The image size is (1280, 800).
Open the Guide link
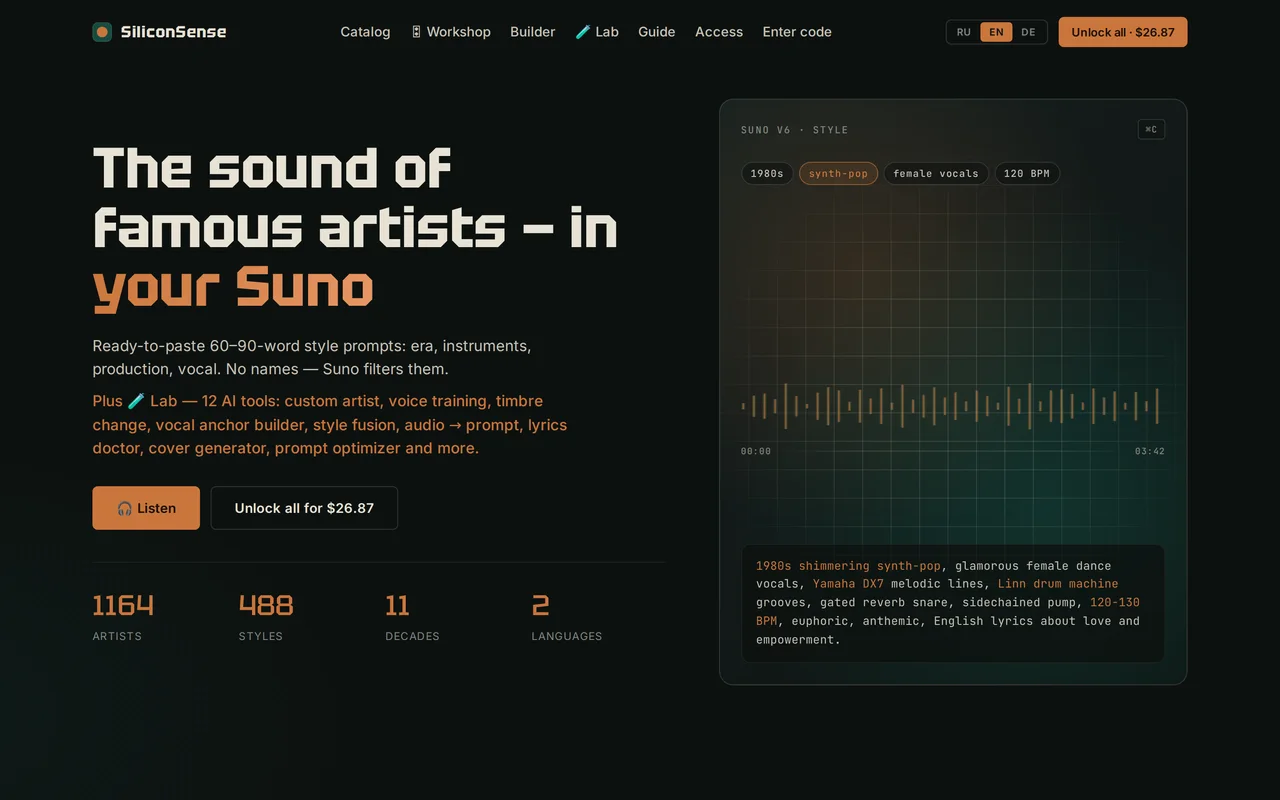pos(657,32)
